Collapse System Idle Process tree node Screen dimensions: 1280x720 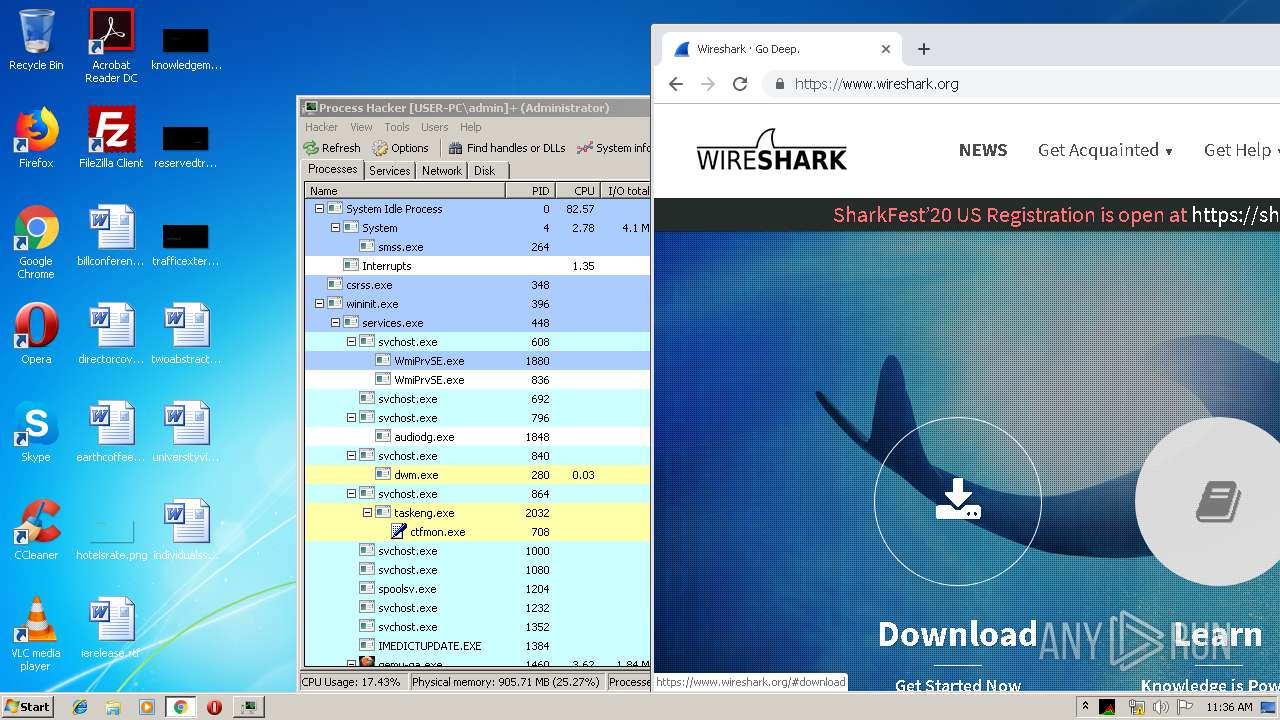tap(319, 209)
